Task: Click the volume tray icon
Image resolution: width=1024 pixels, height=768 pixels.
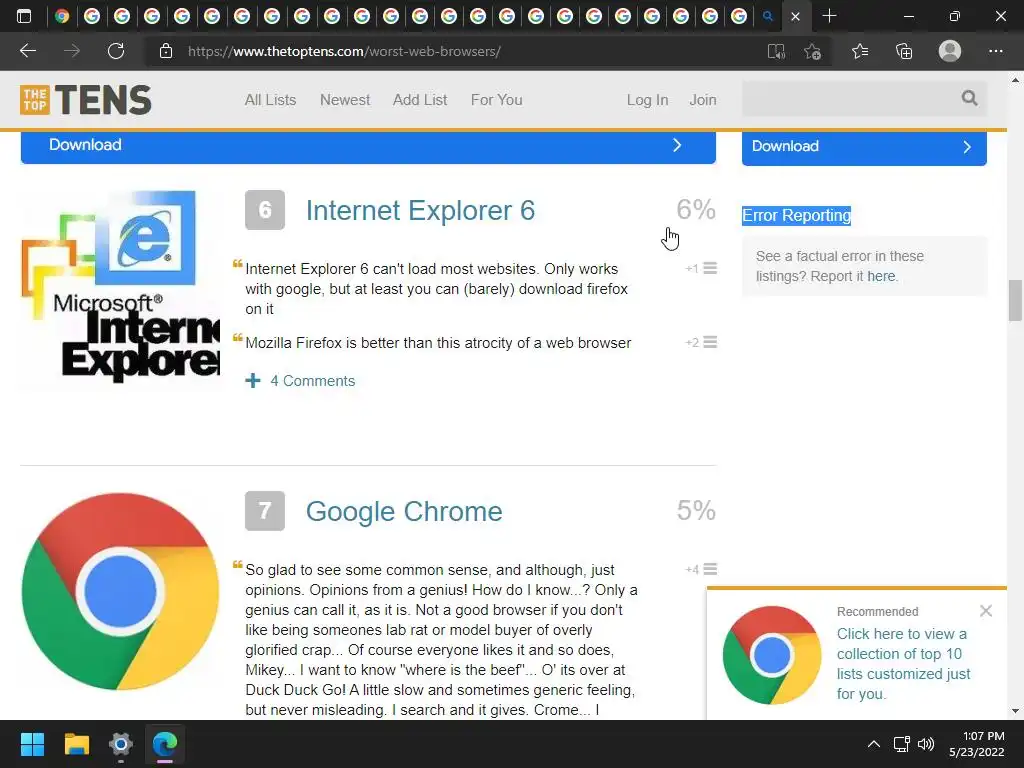Action: tap(925, 744)
